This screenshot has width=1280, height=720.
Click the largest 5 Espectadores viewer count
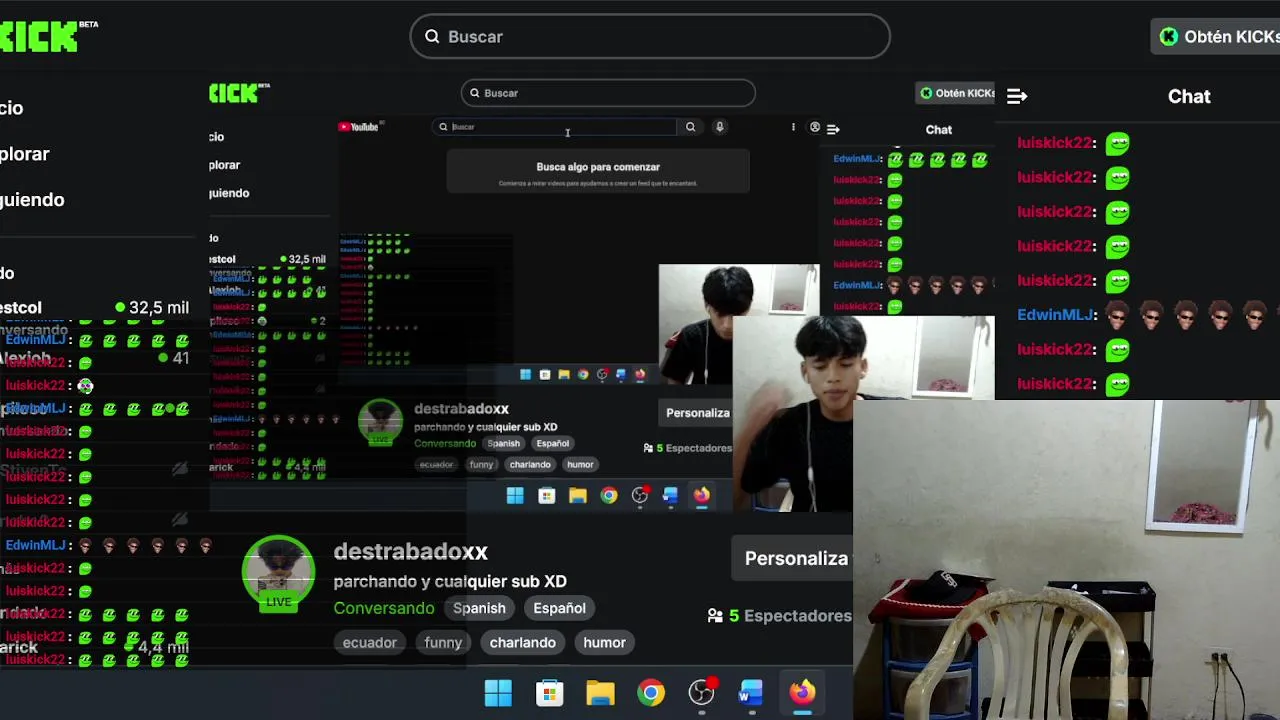[x=790, y=616]
